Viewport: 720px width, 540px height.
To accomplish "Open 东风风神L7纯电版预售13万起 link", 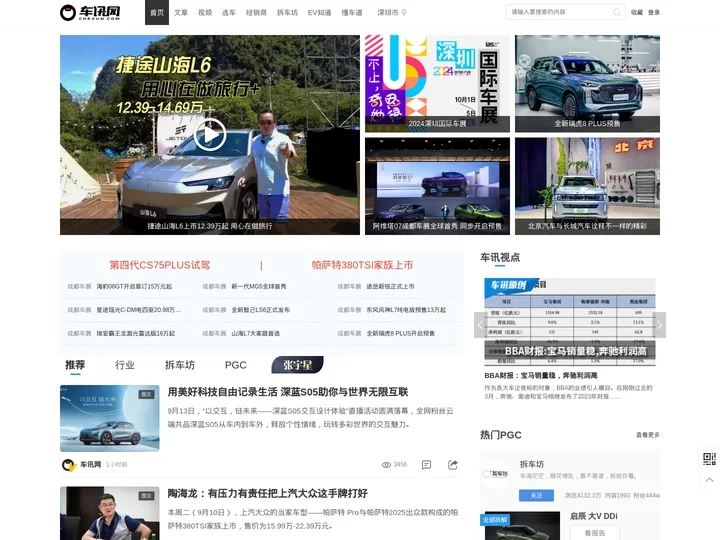I will tap(406, 310).
